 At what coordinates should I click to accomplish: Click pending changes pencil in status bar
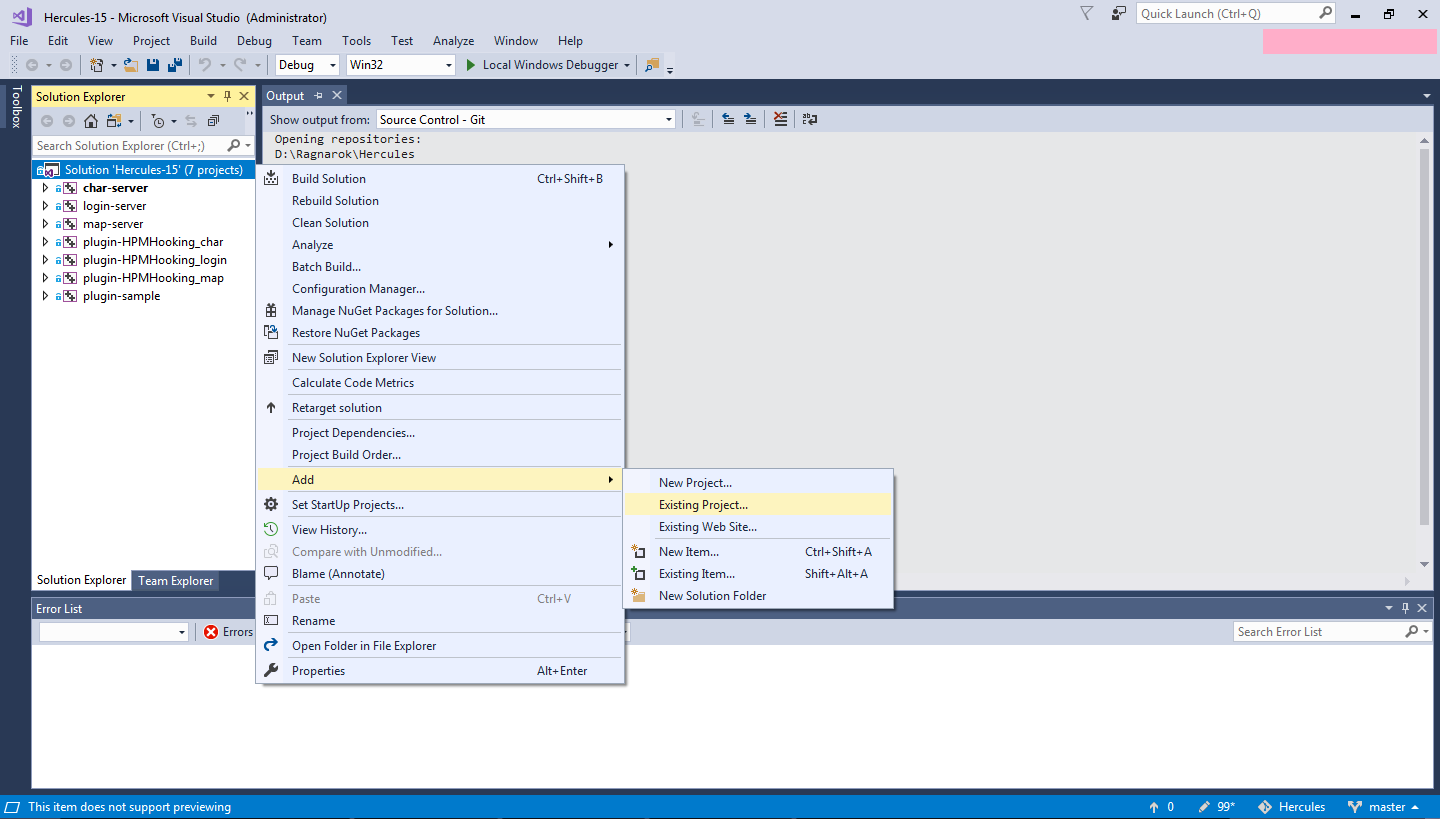pyautogui.click(x=1217, y=807)
